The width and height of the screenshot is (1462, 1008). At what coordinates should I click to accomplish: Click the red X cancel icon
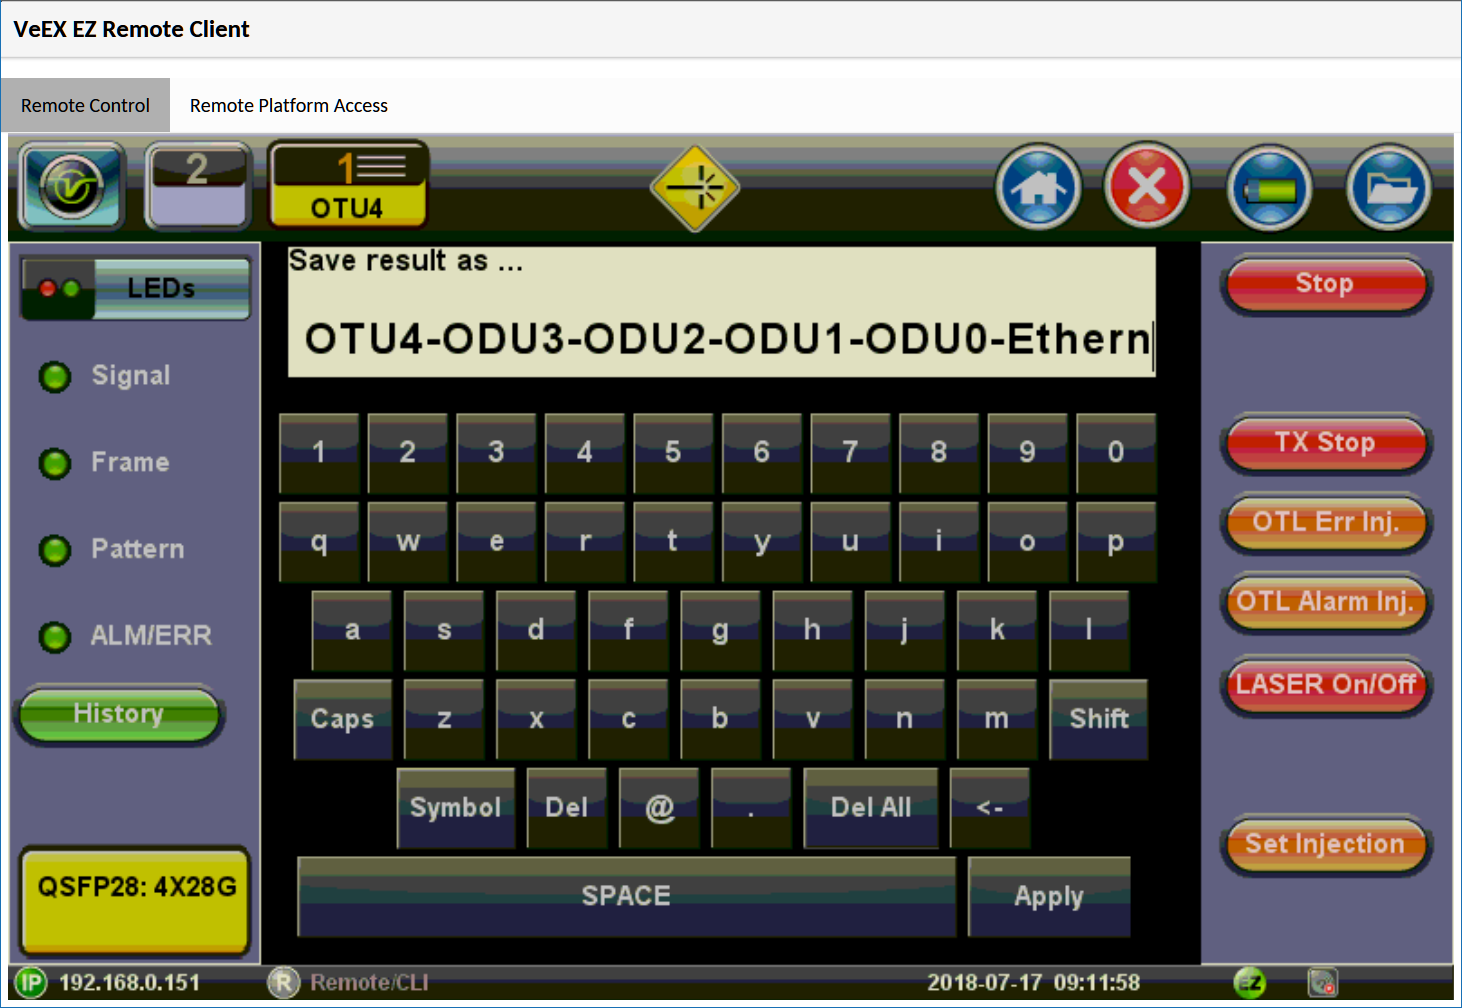point(1147,187)
